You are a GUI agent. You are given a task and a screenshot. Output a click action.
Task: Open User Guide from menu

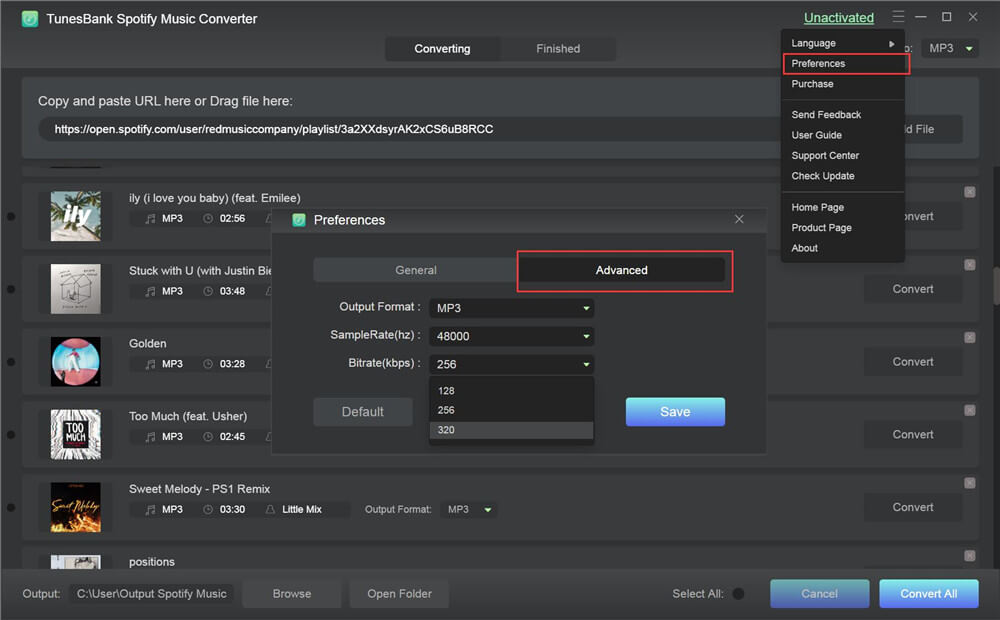[x=843, y=135]
